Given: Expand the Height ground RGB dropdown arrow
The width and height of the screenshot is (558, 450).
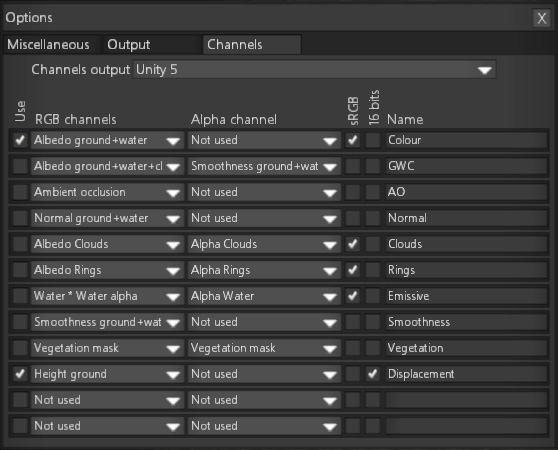Looking at the screenshot, I should tap(173, 374).
